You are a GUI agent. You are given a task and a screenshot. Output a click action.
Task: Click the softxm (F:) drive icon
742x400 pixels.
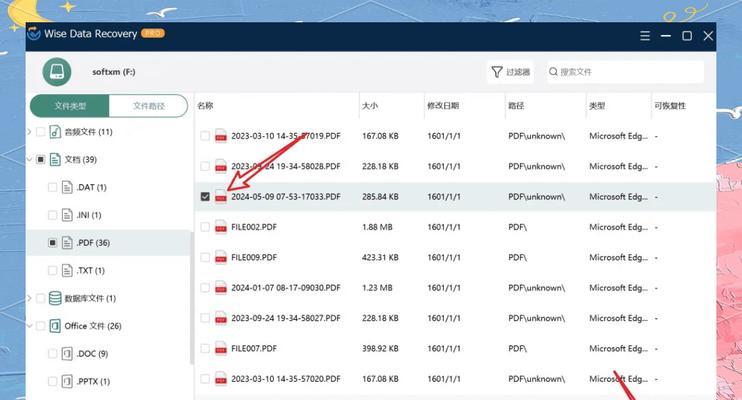point(57,72)
